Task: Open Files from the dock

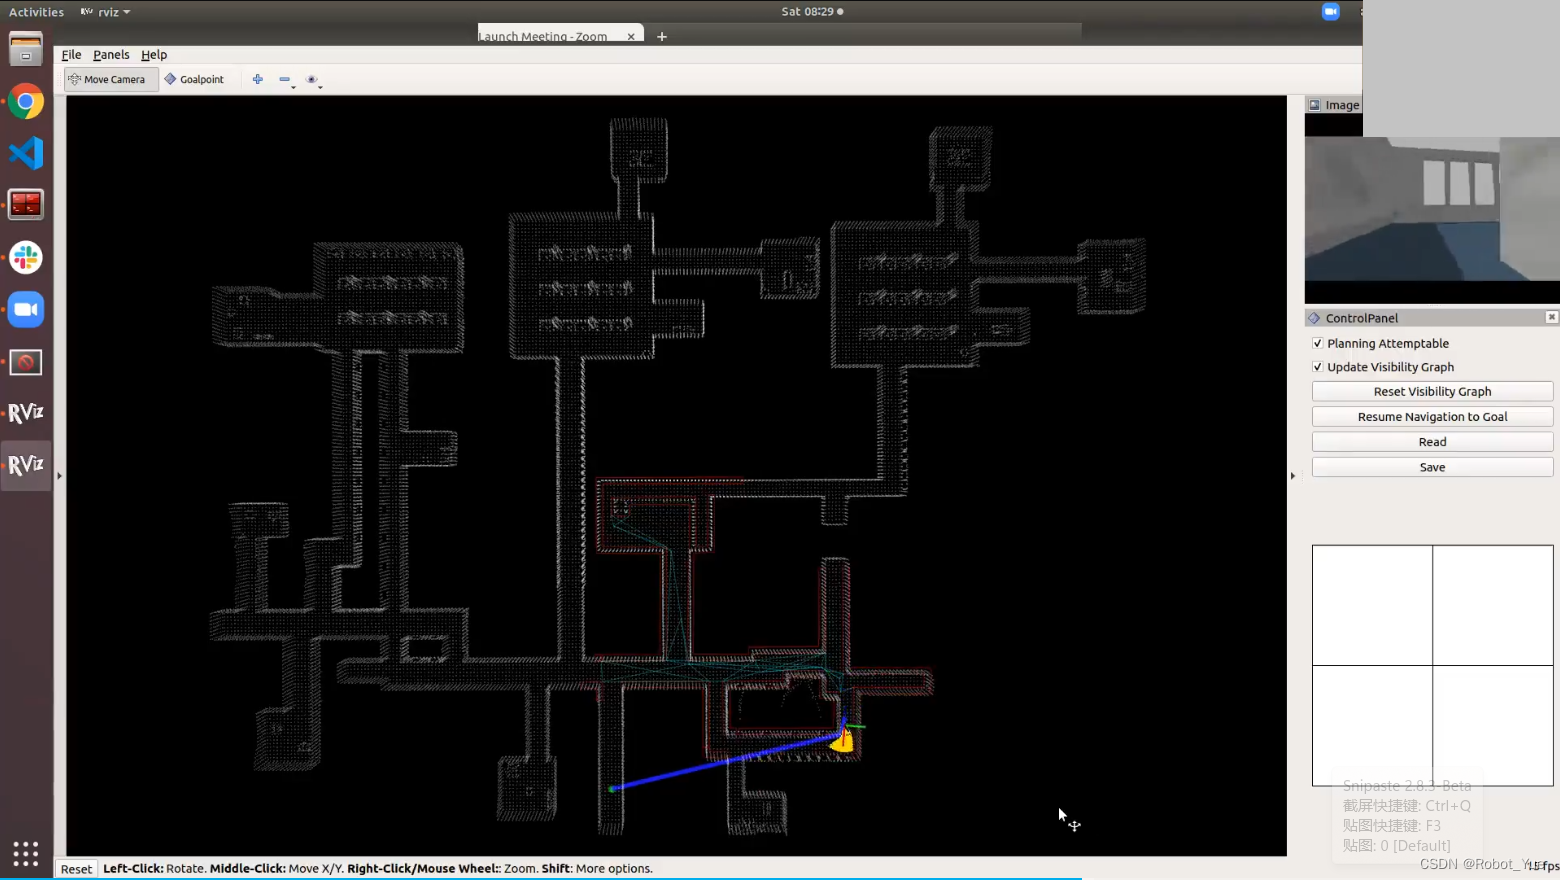Action: tap(26, 49)
